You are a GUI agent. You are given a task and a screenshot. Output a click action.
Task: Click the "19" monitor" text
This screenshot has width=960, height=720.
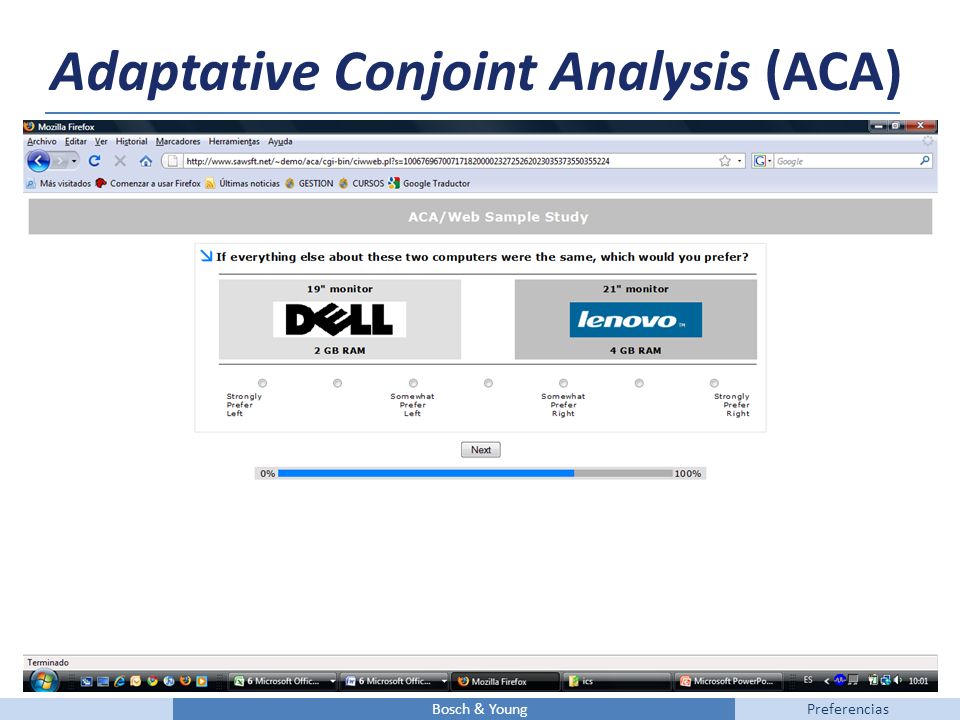click(x=340, y=289)
